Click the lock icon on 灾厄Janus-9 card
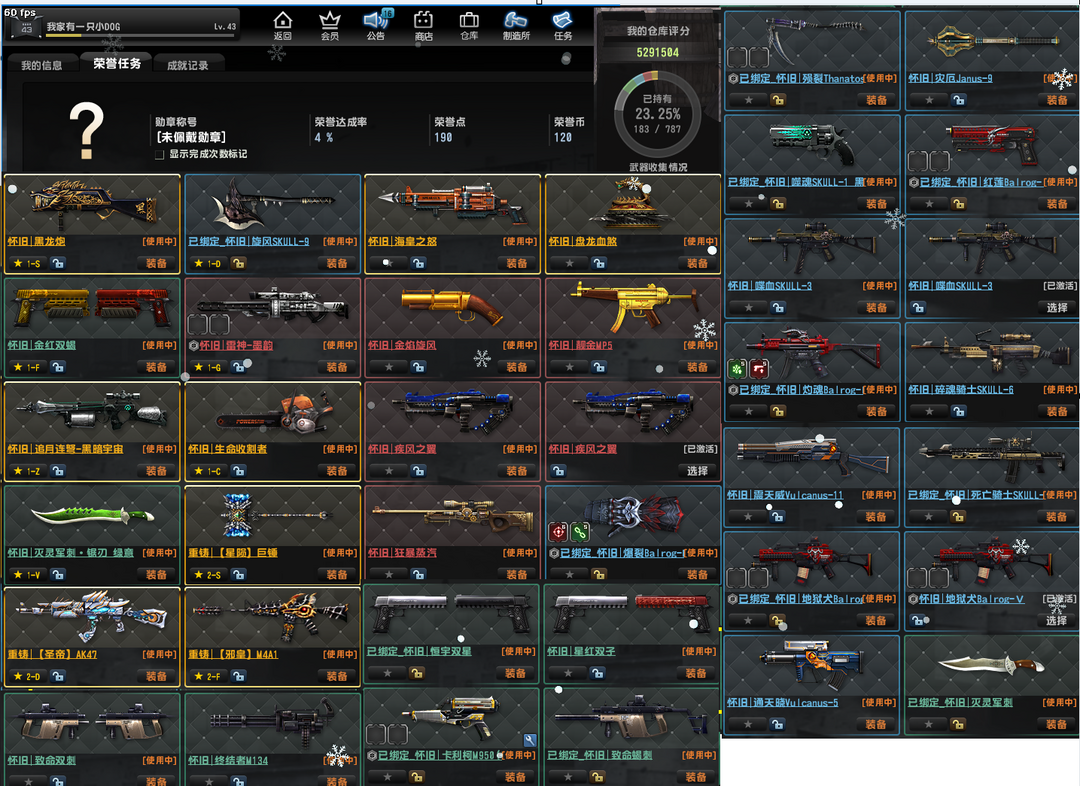Image resolution: width=1080 pixels, height=786 pixels. pyautogui.click(x=959, y=100)
